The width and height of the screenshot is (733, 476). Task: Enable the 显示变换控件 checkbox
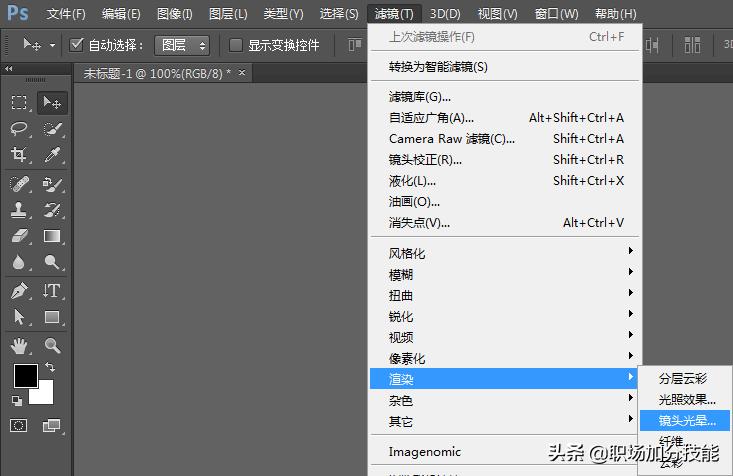click(236, 45)
